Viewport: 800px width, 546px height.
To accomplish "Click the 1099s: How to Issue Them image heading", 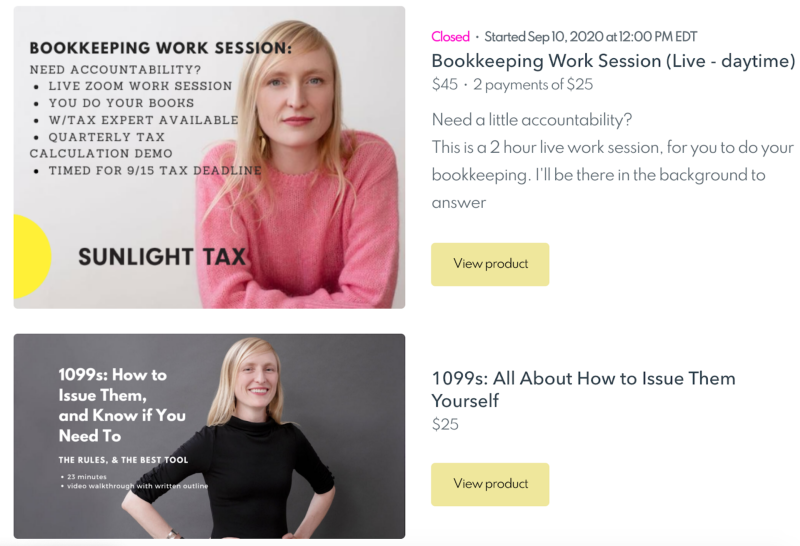I will [x=122, y=405].
